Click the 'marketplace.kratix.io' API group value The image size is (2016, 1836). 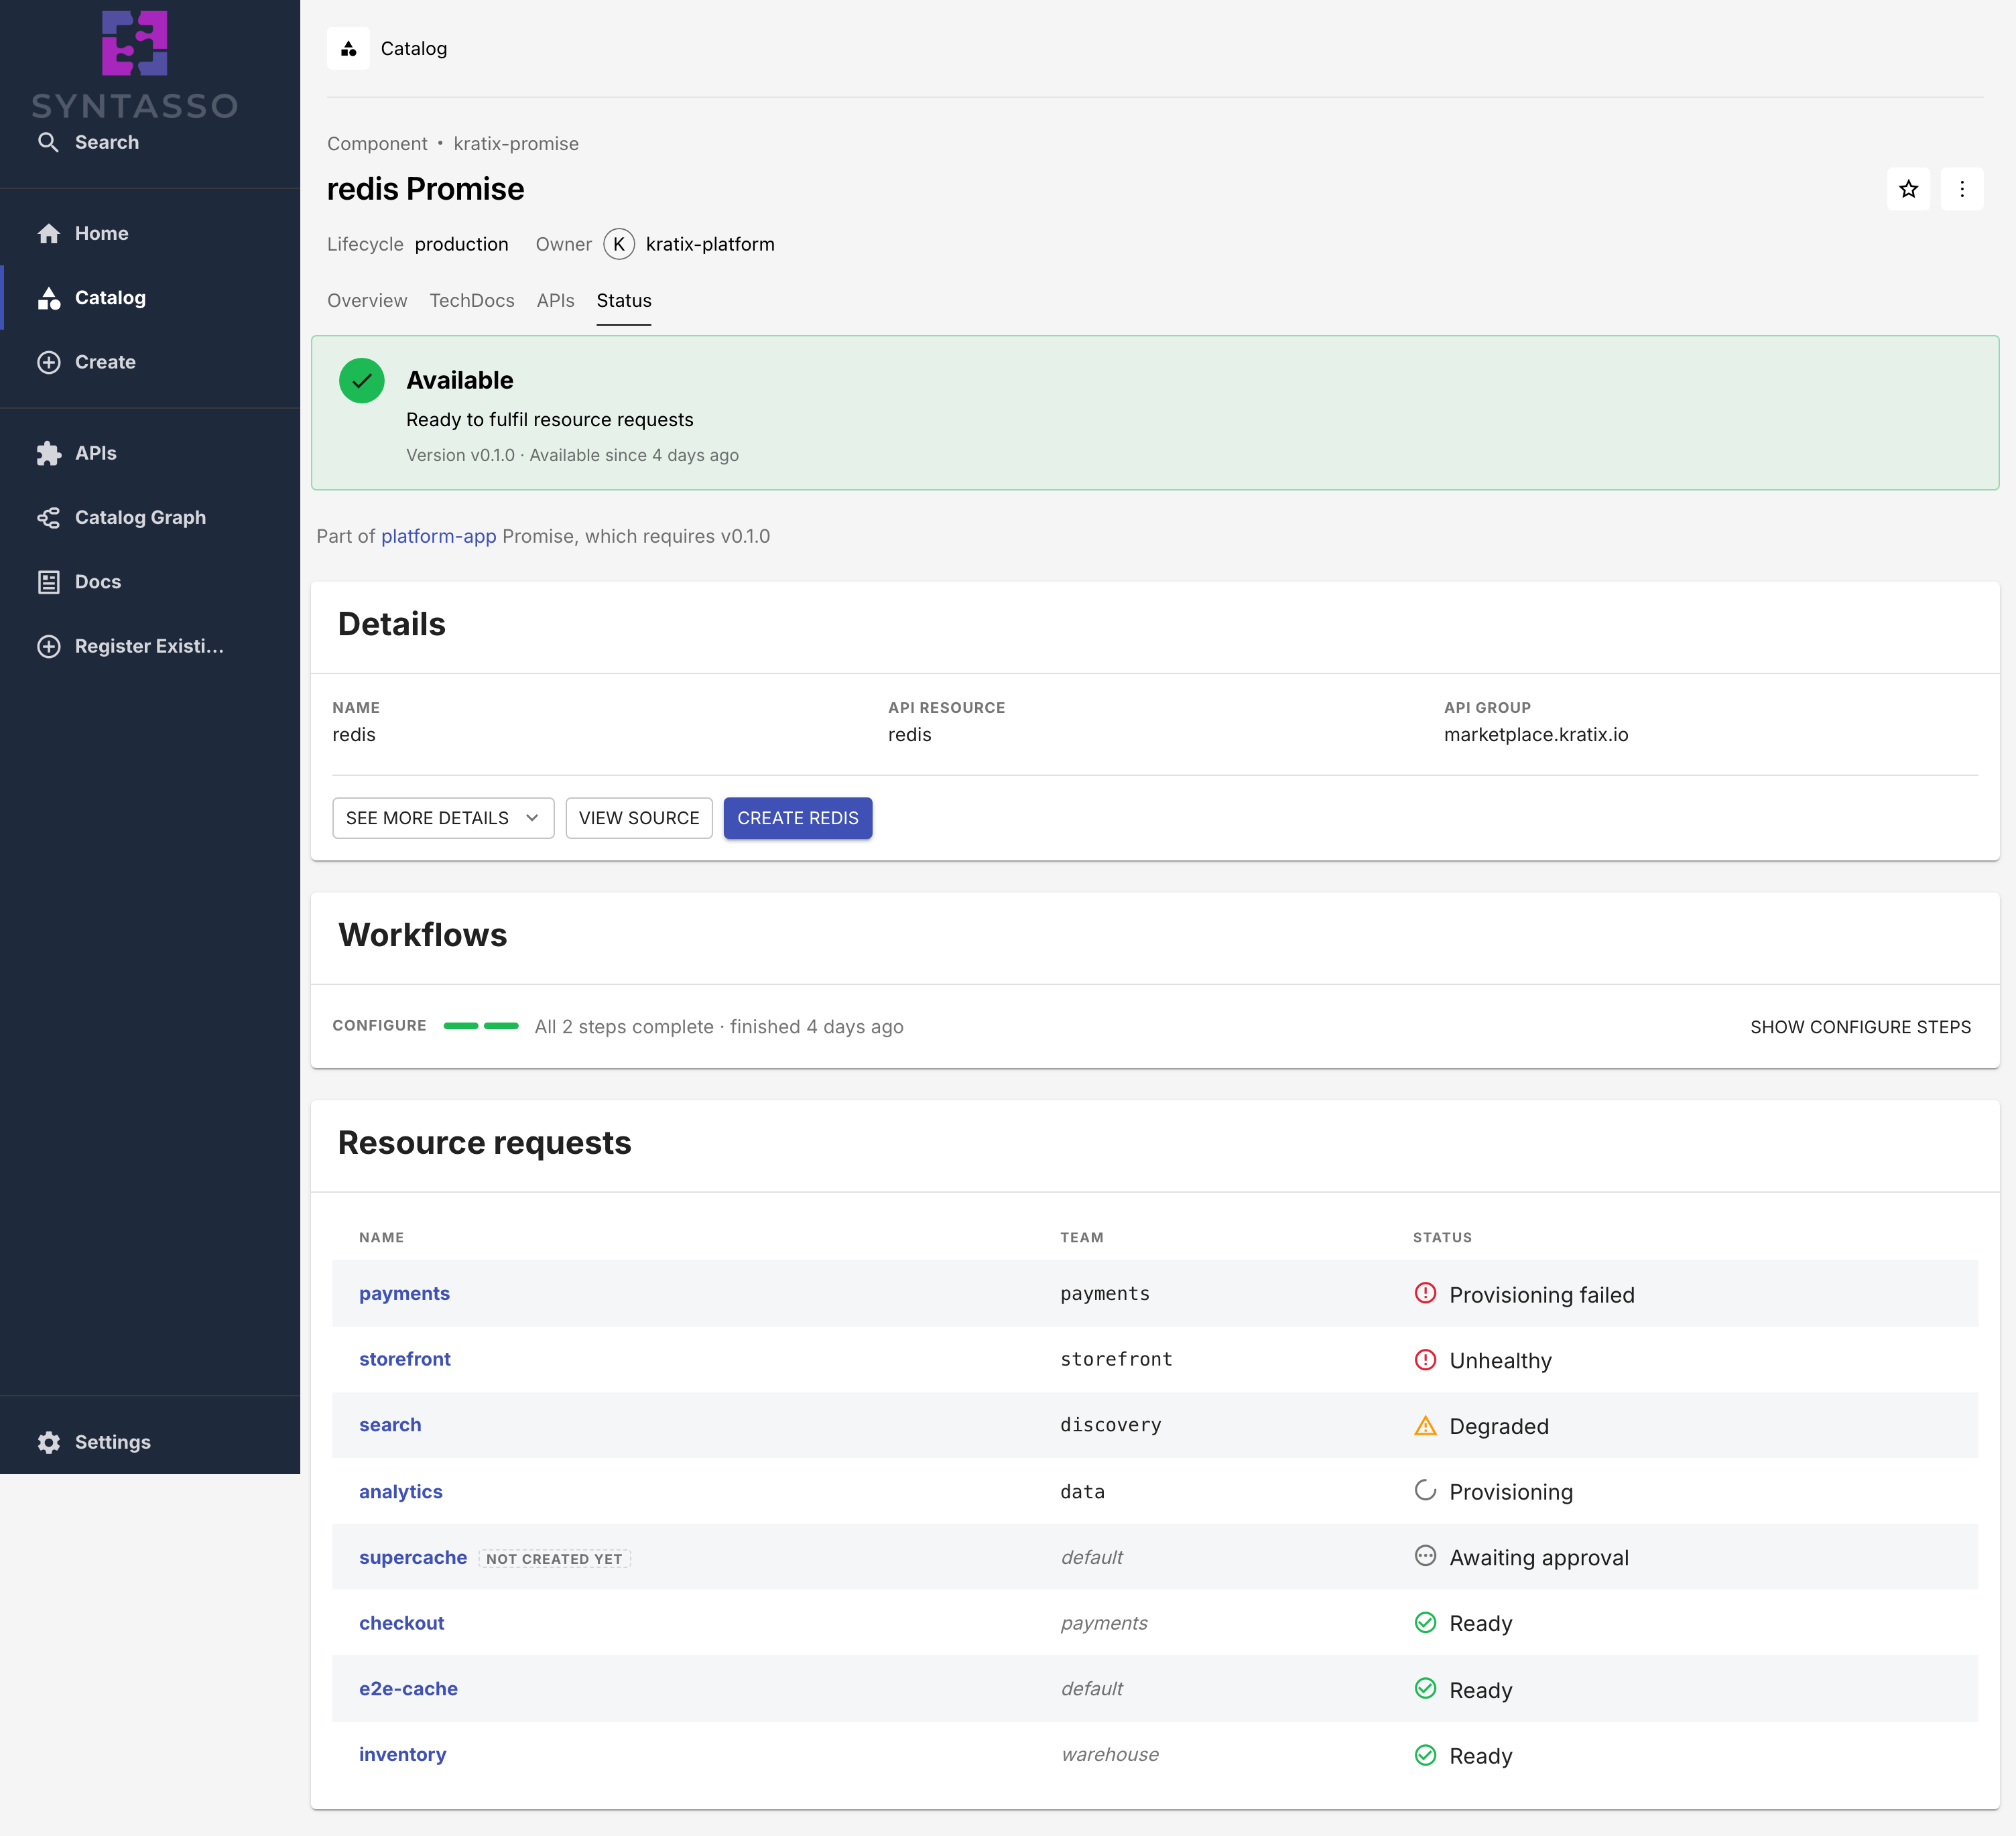tap(1536, 735)
